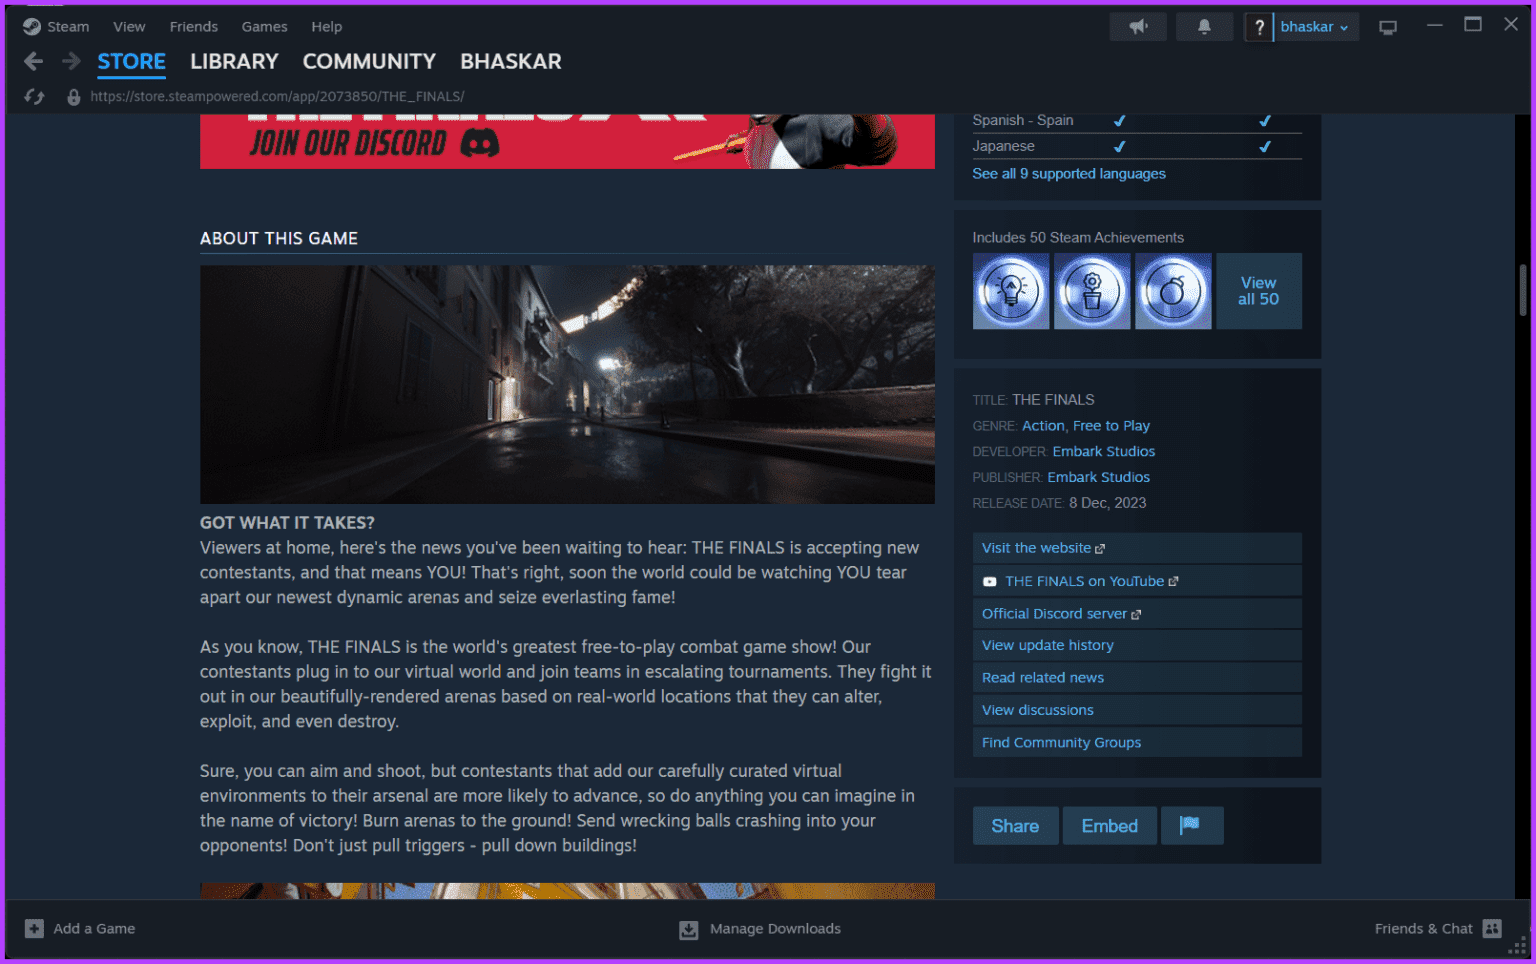The image size is (1536, 964).
Task: Click Embark Studios publisher link
Action: click(x=1099, y=478)
